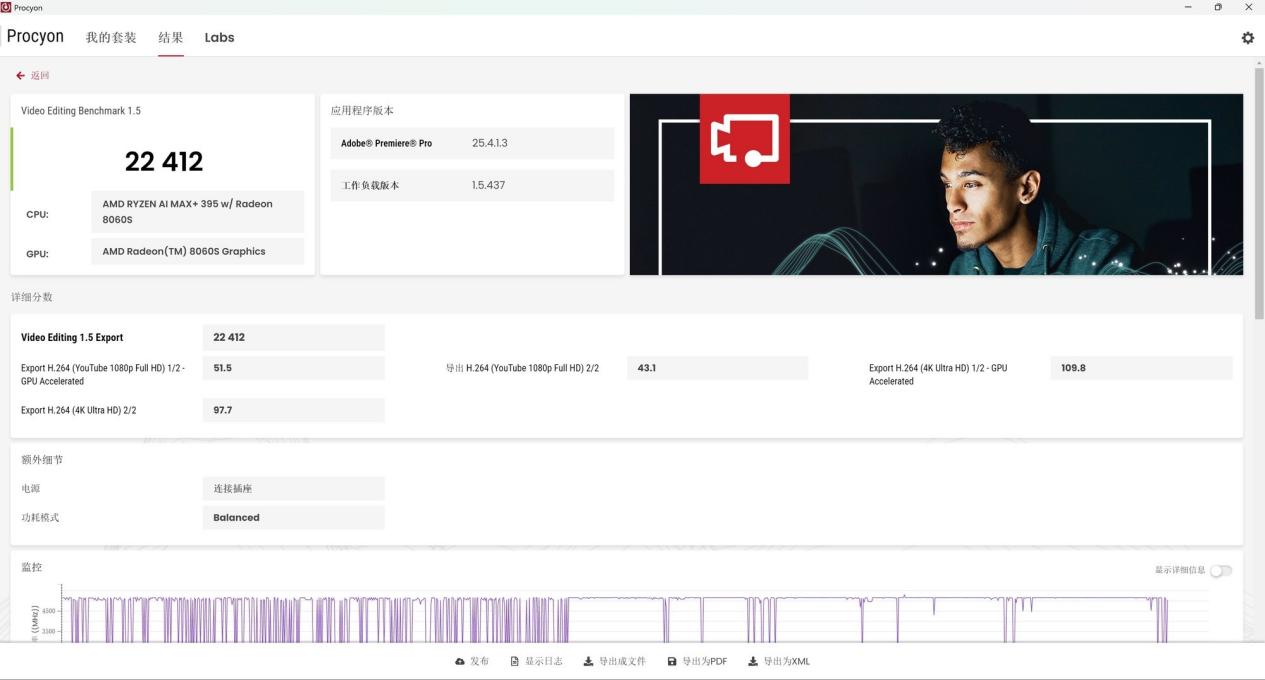
Task: Open settings via the gear icon
Action: click(1247, 38)
